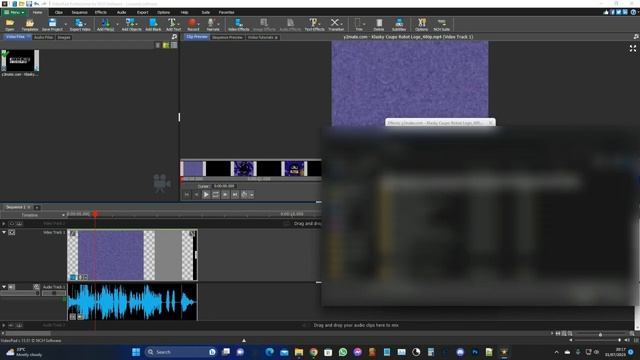
Task: Mute Audio Track 1
Action: click(x=11, y=287)
